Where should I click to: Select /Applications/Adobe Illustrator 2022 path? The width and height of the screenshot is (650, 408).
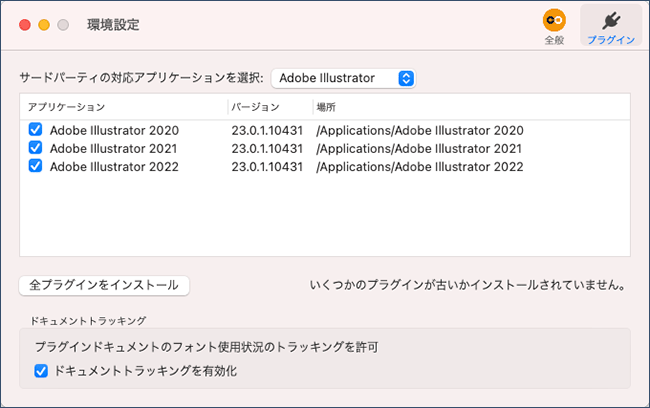(x=420, y=167)
